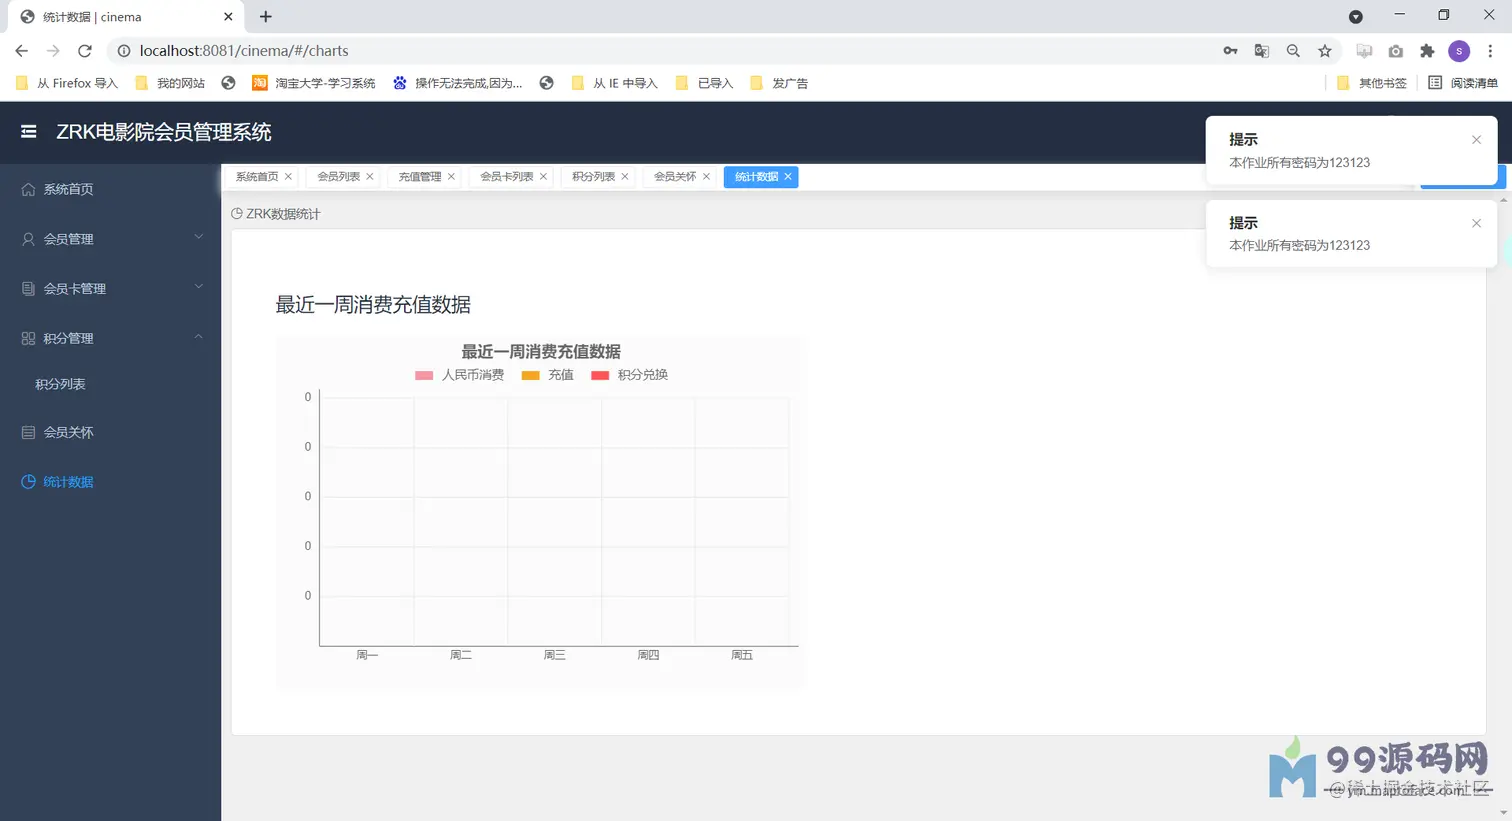Image resolution: width=1512 pixels, height=821 pixels.
Task: Open the purple profile avatar
Action: [1459, 51]
